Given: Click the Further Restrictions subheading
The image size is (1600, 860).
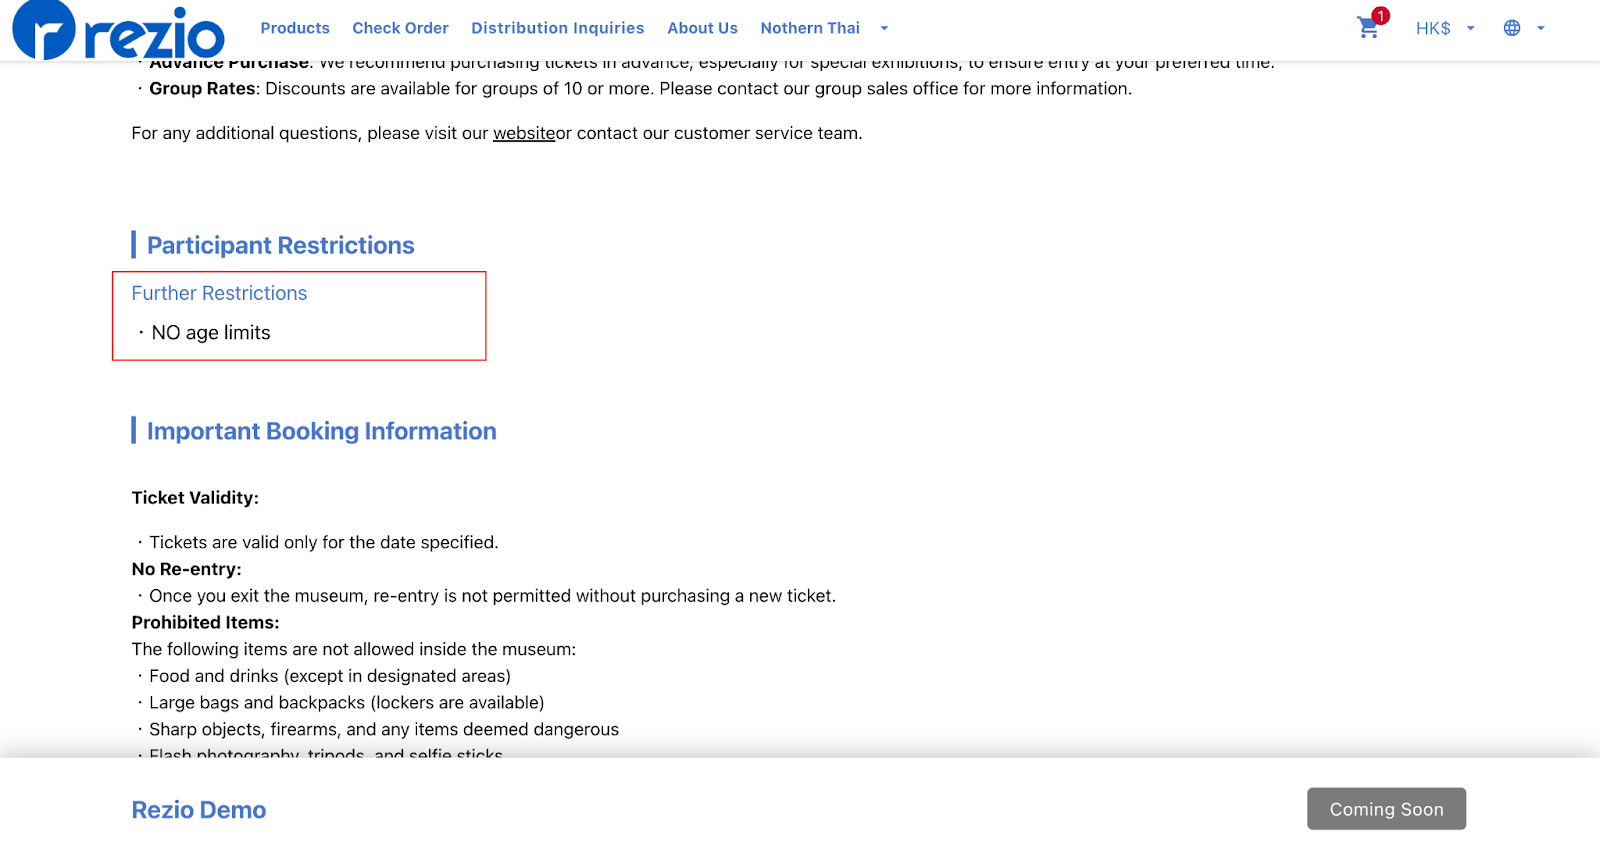Looking at the screenshot, I should pyautogui.click(x=219, y=293).
